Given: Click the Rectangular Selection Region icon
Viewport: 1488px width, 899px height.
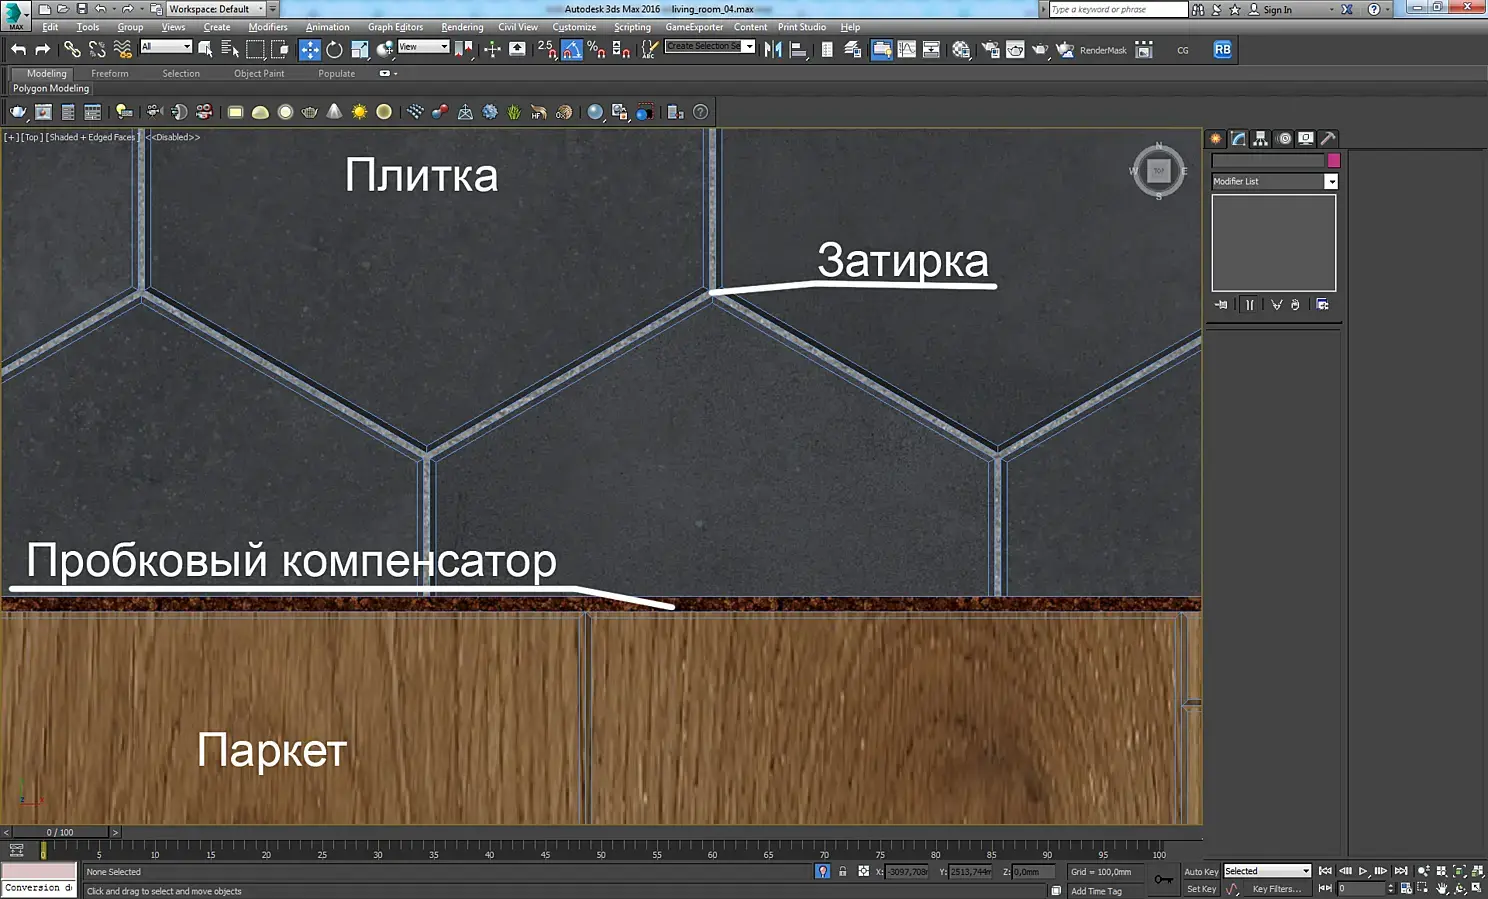Looking at the screenshot, I should (x=255, y=49).
